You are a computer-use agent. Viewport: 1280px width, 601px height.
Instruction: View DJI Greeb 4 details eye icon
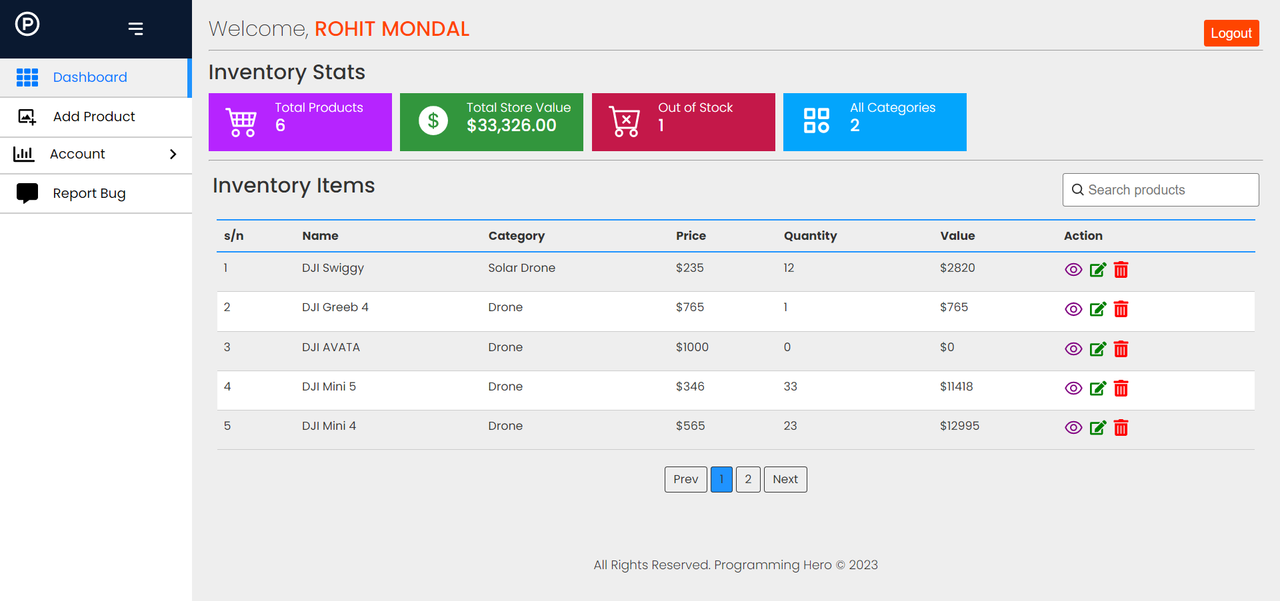[1073, 309]
